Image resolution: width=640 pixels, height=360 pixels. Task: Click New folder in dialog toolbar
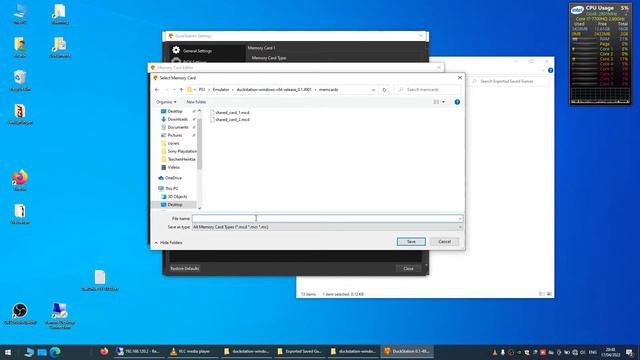point(196,102)
